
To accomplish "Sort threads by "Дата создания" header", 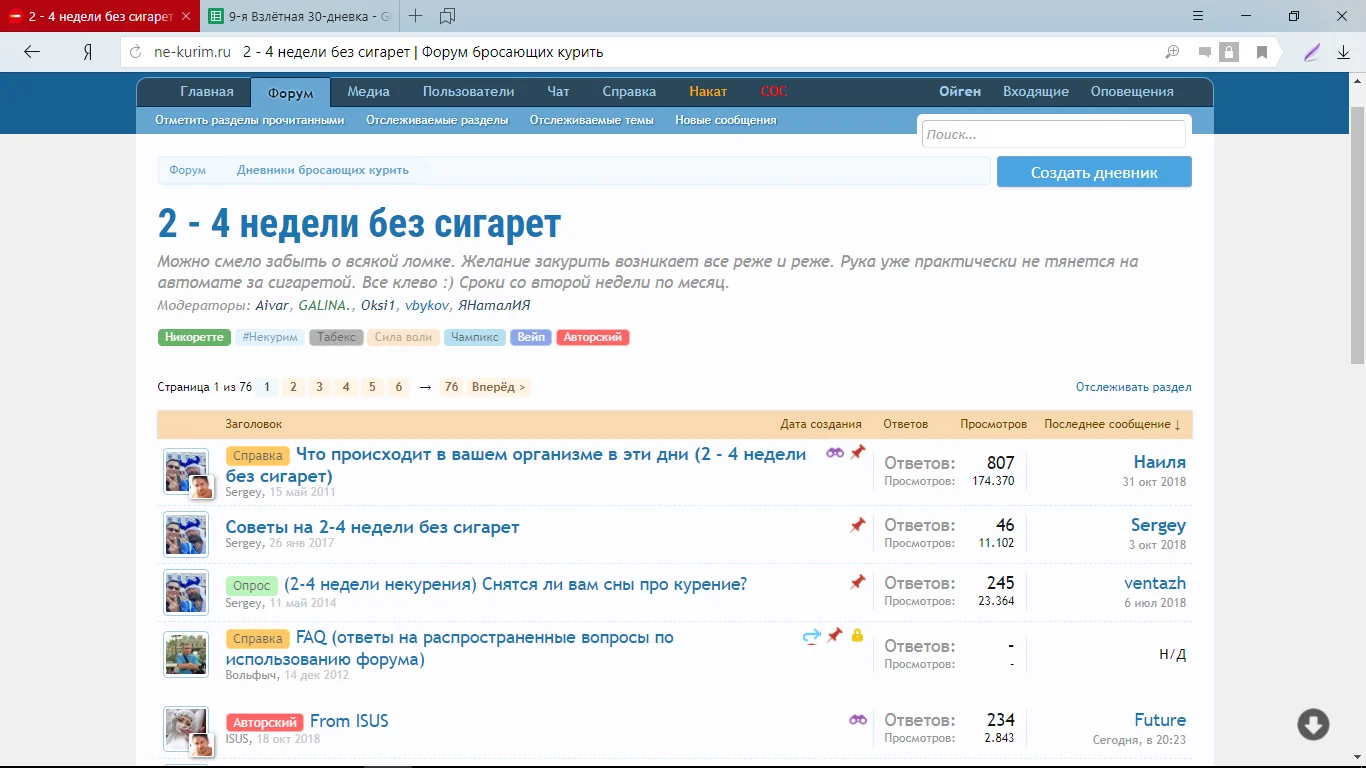I will point(821,424).
